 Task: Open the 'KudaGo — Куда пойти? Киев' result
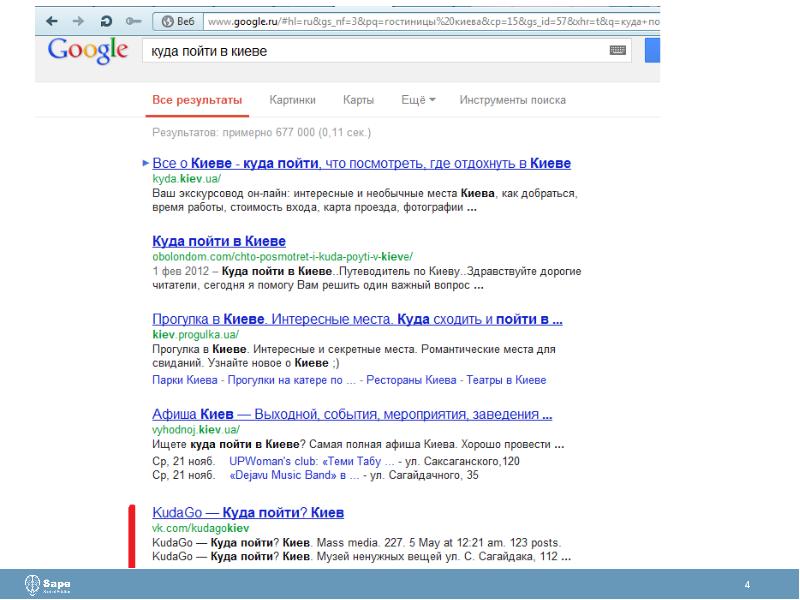point(247,512)
